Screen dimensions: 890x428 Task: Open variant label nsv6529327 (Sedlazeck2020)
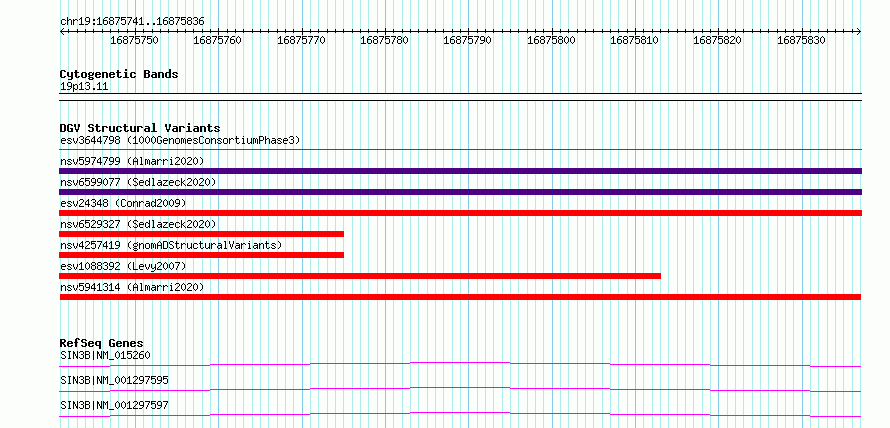[x=138, y=224]
